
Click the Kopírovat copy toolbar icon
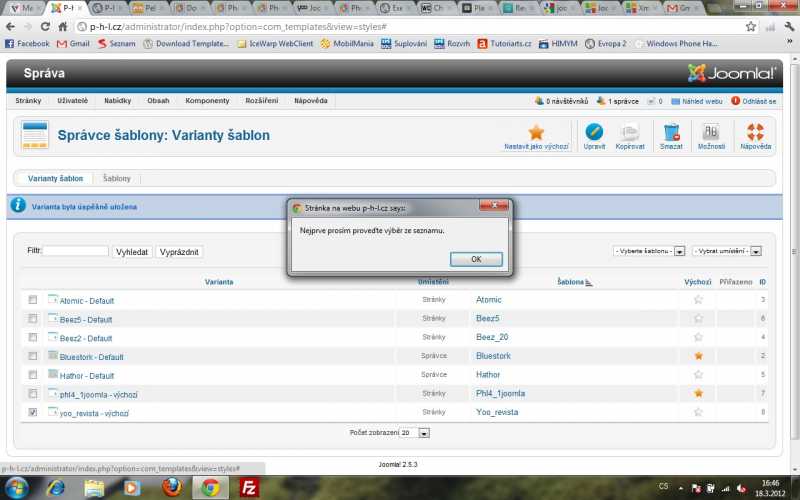pyautogui.click(x=629, y=132)
